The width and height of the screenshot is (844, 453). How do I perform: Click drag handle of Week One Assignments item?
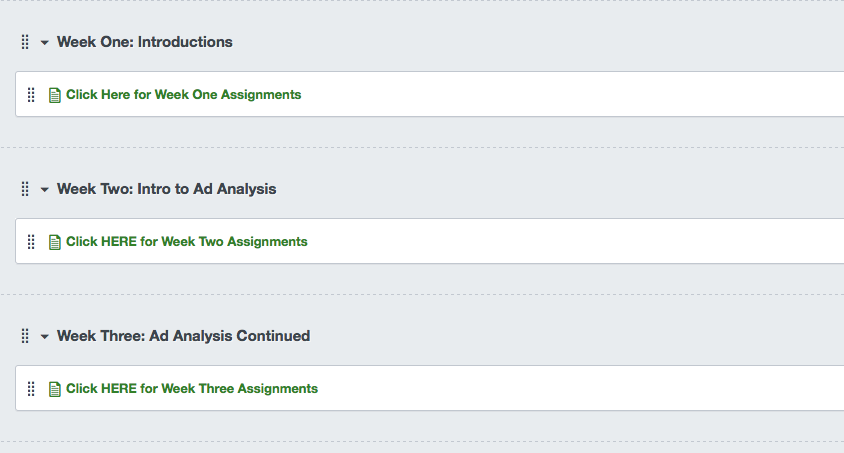(31, 95)
